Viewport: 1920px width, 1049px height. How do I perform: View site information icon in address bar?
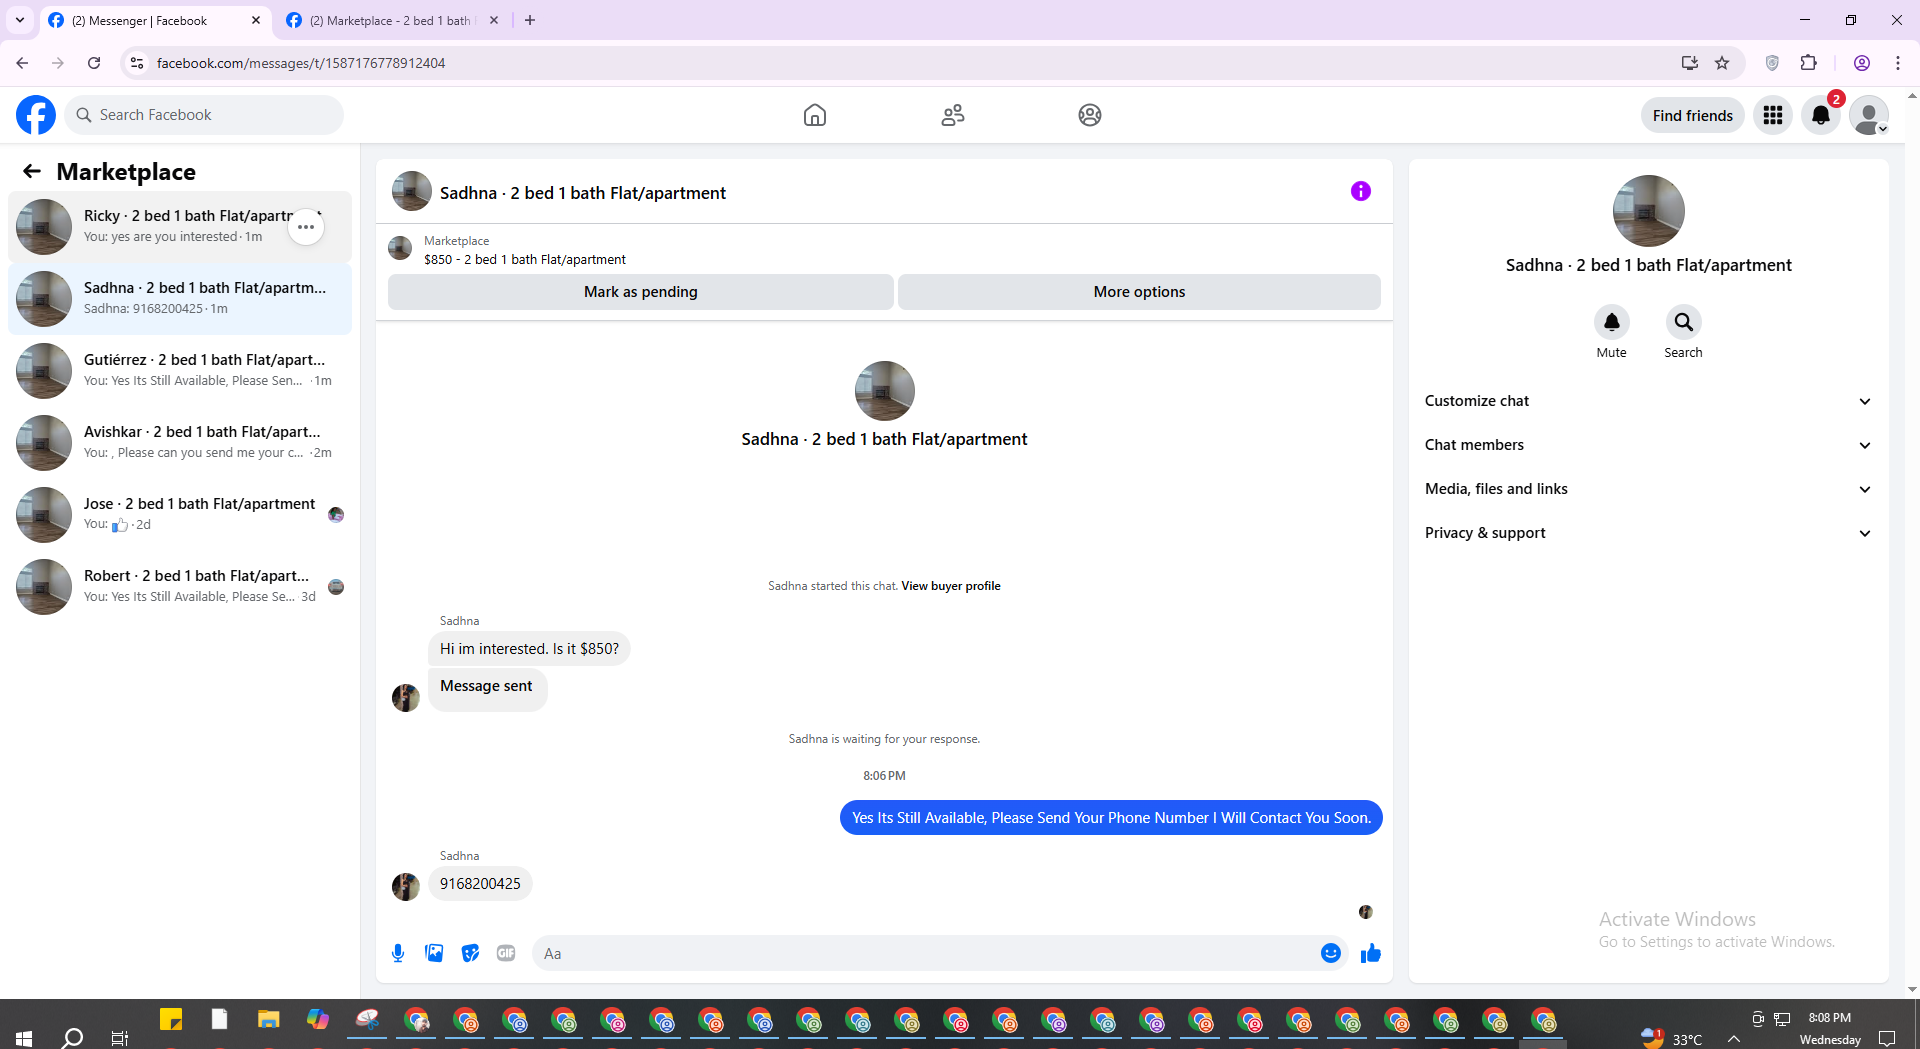coord(137,63)
